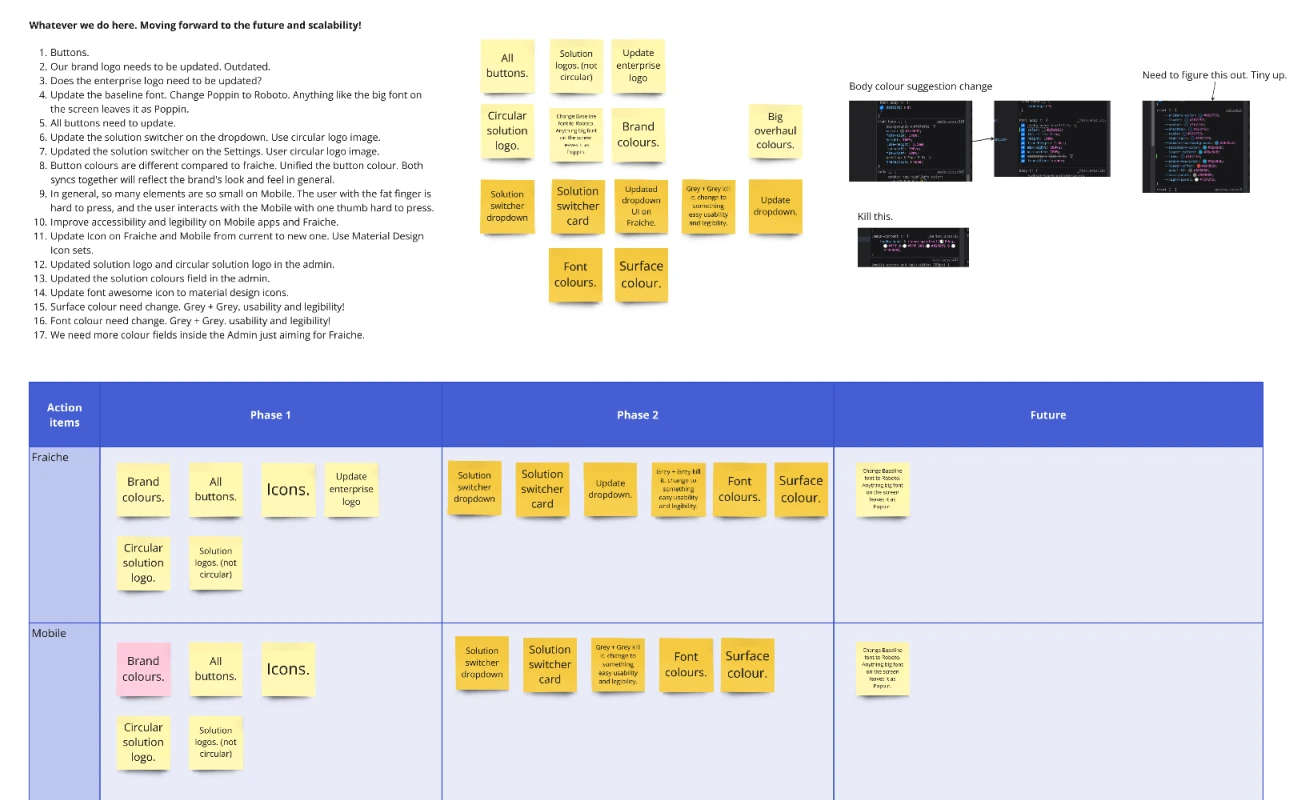The width and height of the screenshot is (1291, 800).
Task: Click the Icons note in the Mobile row
Action: point(288,669)
